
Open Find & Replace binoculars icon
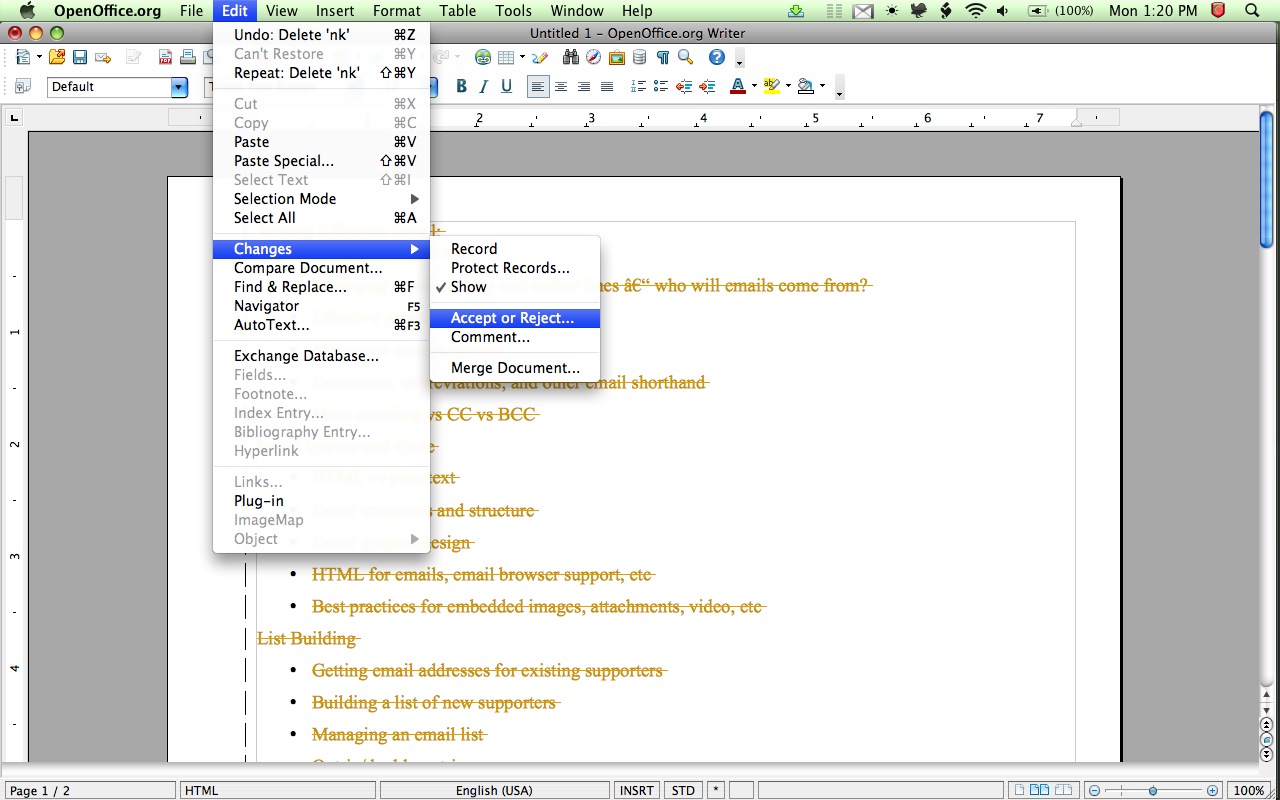(x=572, y=57)
